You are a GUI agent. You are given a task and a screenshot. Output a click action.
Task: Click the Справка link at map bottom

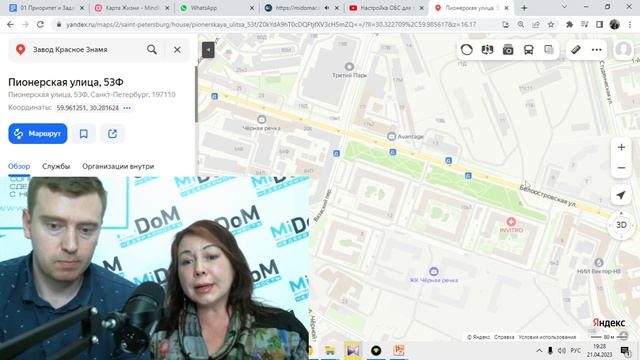[x=504, y=337]
